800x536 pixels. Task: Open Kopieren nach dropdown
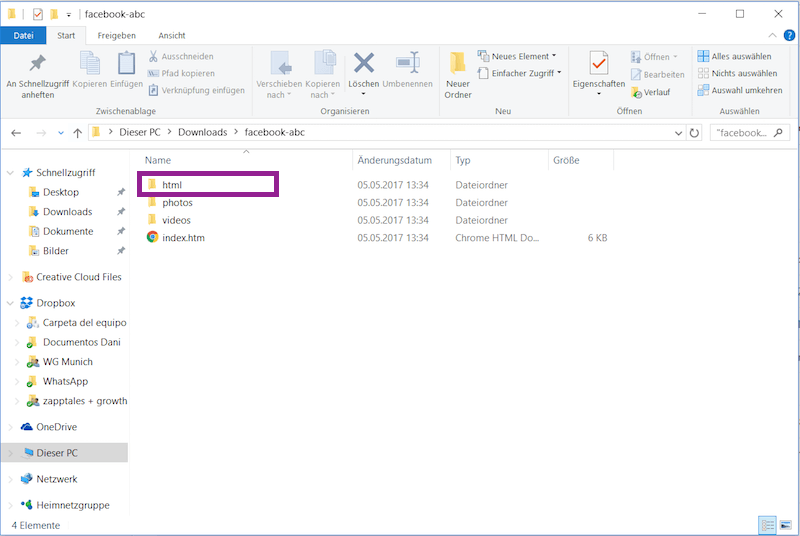coord(322,75)
